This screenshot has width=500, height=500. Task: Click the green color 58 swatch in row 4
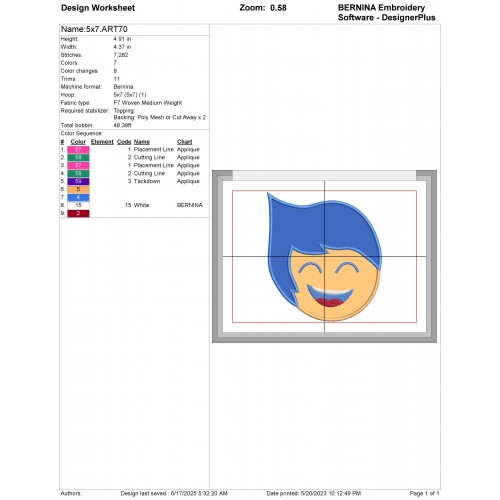pos(78,173)
